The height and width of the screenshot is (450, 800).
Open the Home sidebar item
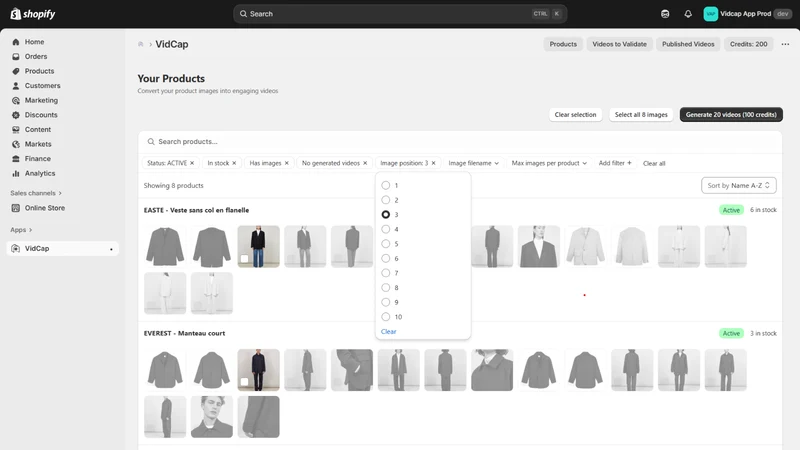coord(34,42)
